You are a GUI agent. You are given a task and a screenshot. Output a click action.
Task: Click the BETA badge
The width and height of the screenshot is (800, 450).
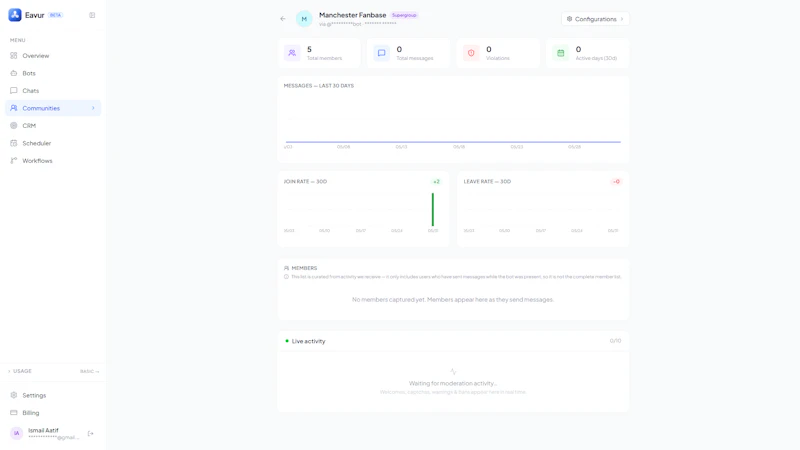pyautogui.click(x=56, y=15)
